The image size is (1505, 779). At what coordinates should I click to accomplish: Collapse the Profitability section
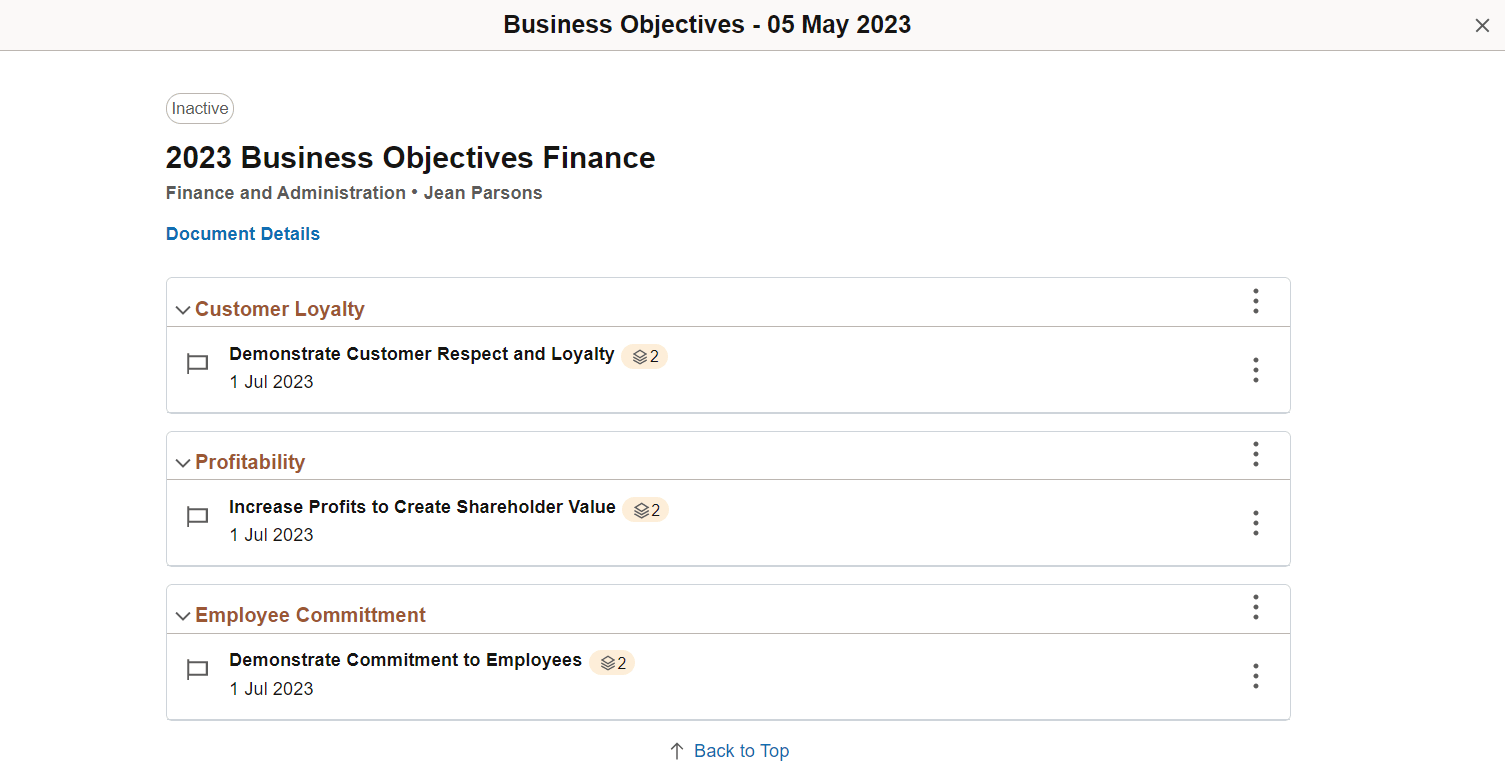tap(182, 463)
